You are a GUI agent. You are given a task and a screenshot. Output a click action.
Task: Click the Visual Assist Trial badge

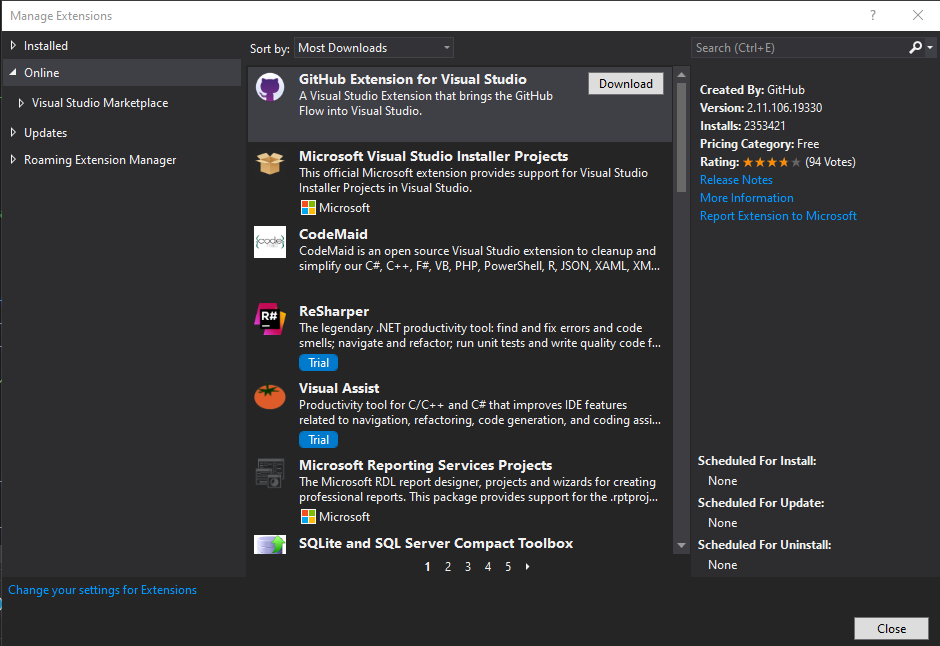318,439
